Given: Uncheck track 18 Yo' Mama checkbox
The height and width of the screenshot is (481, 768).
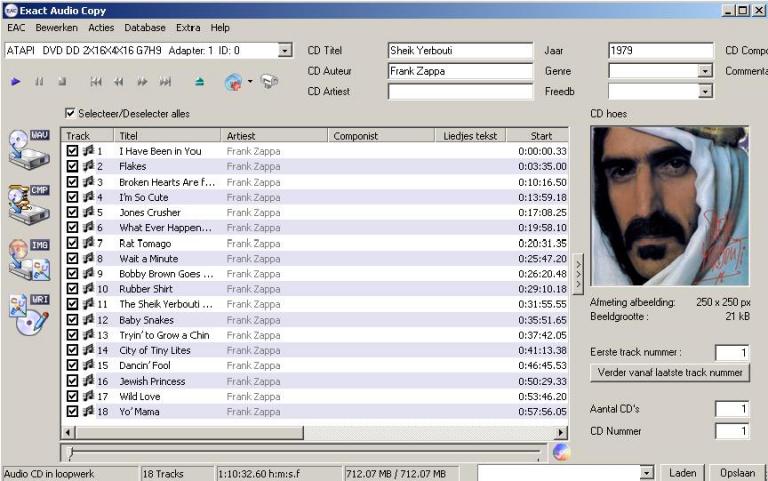Looking at the screenshot, I should click(72, 411).
